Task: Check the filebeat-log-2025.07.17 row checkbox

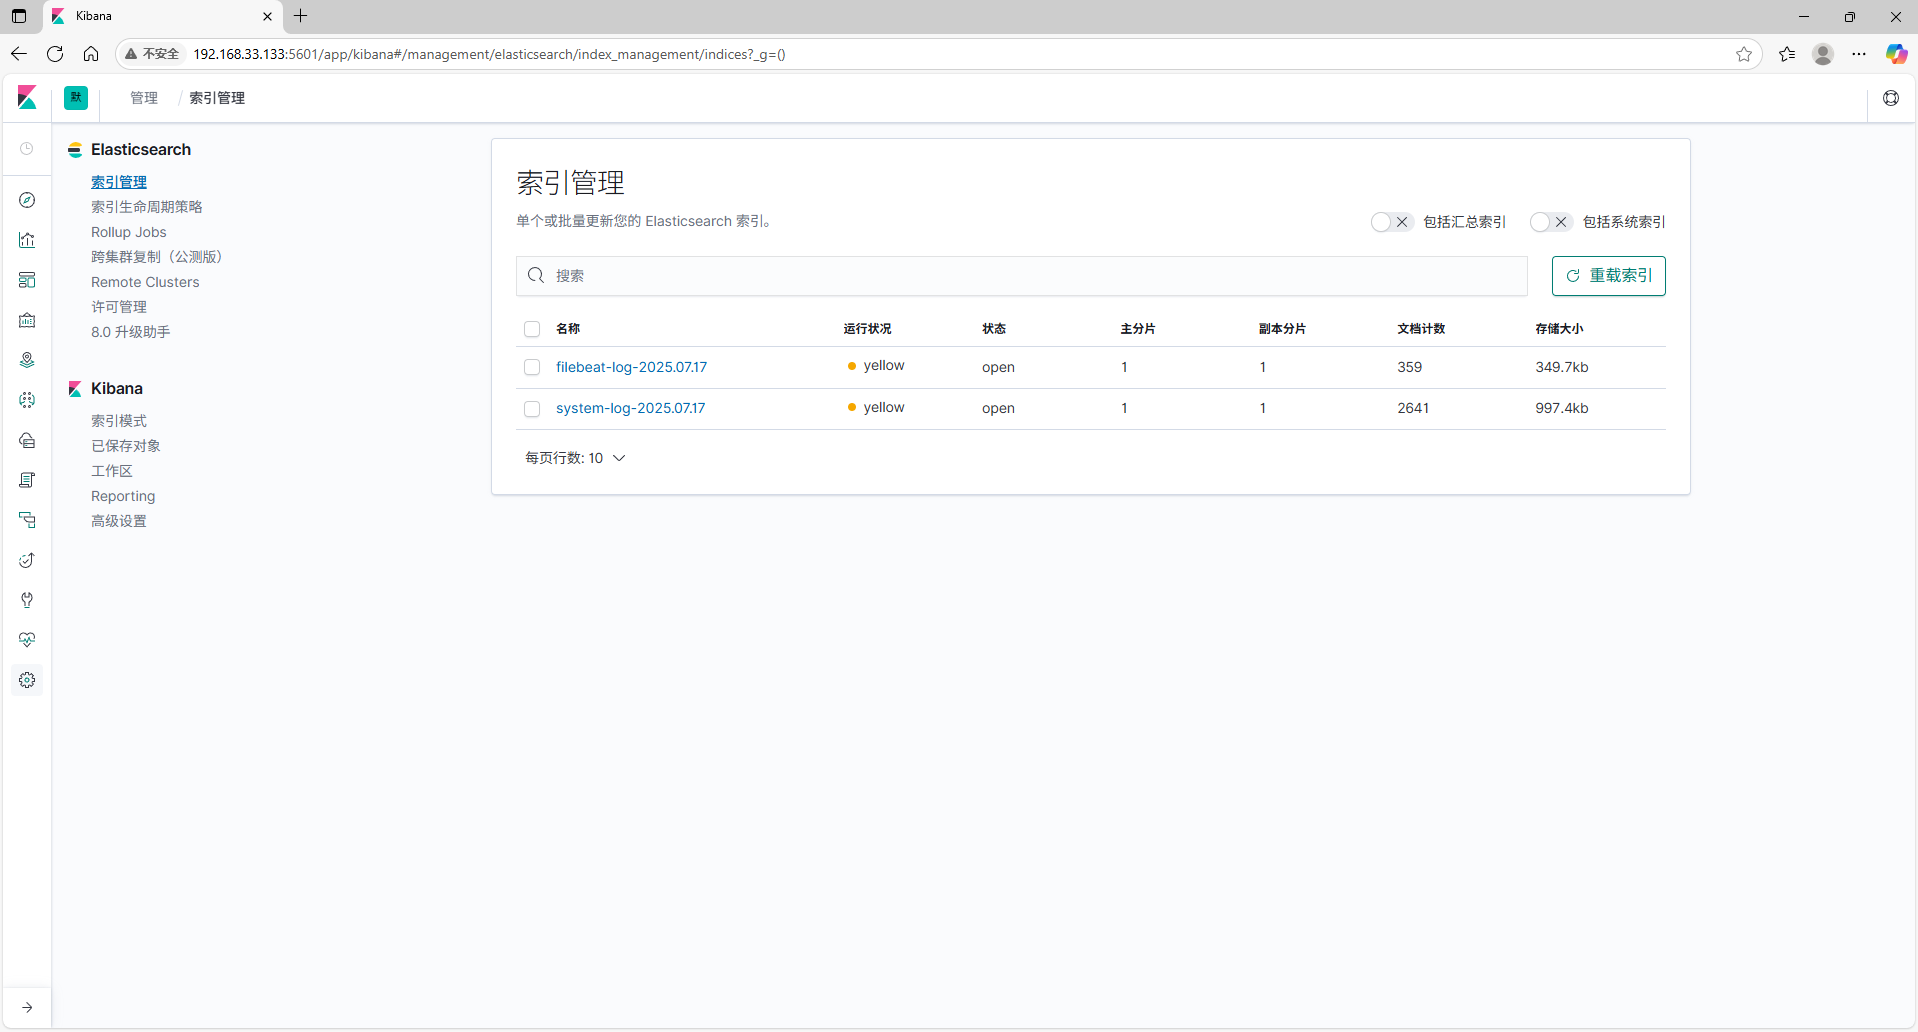Action: [x=532, y=368]
